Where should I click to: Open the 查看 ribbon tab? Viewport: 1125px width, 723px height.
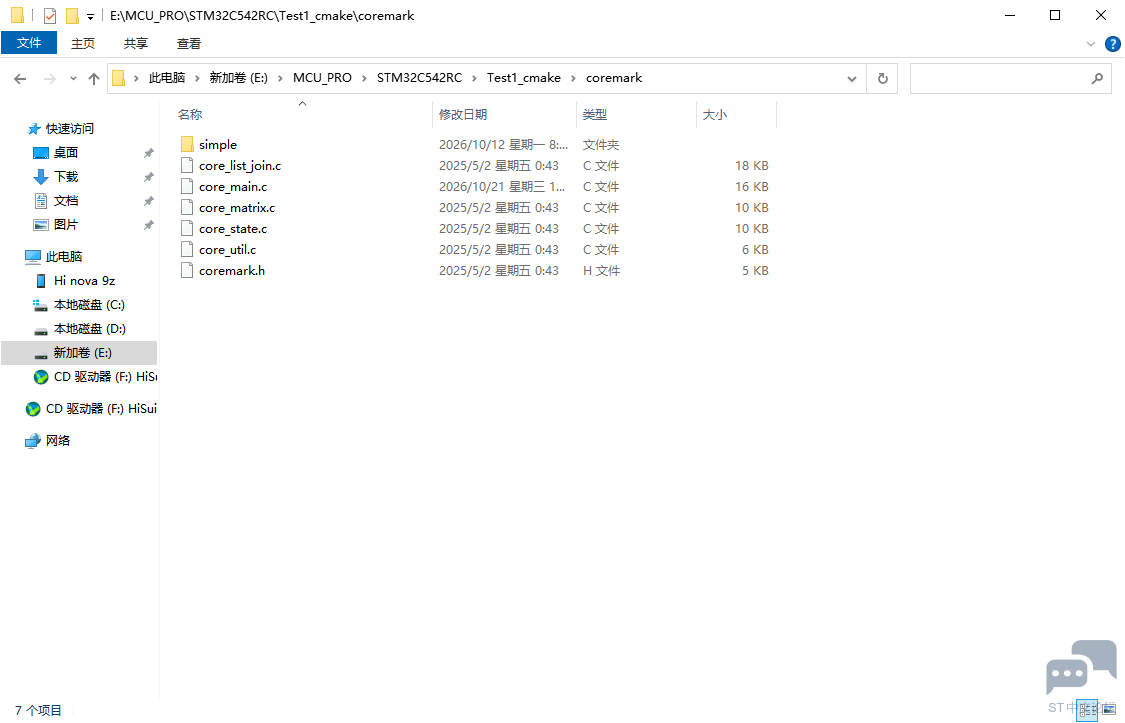click(189, 44)
